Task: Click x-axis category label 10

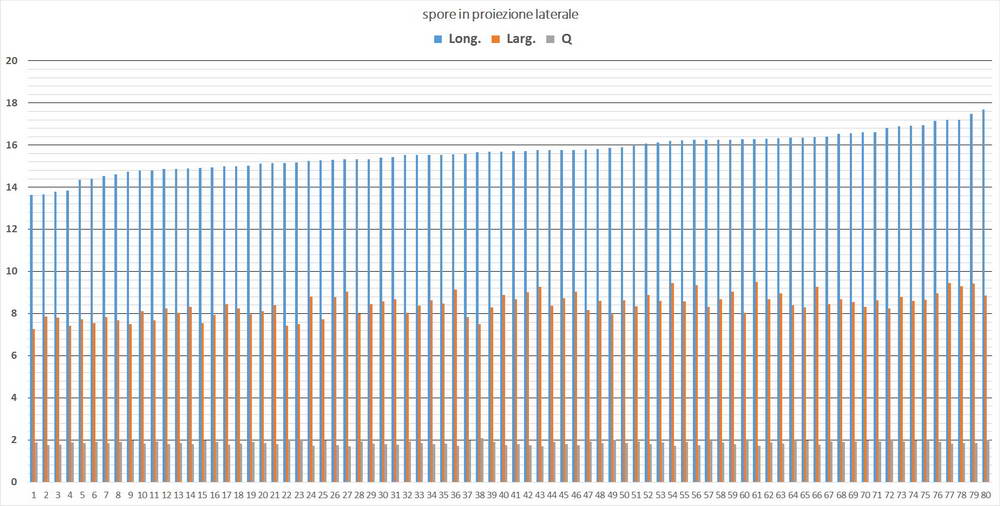Action: (x=142, y=495)
